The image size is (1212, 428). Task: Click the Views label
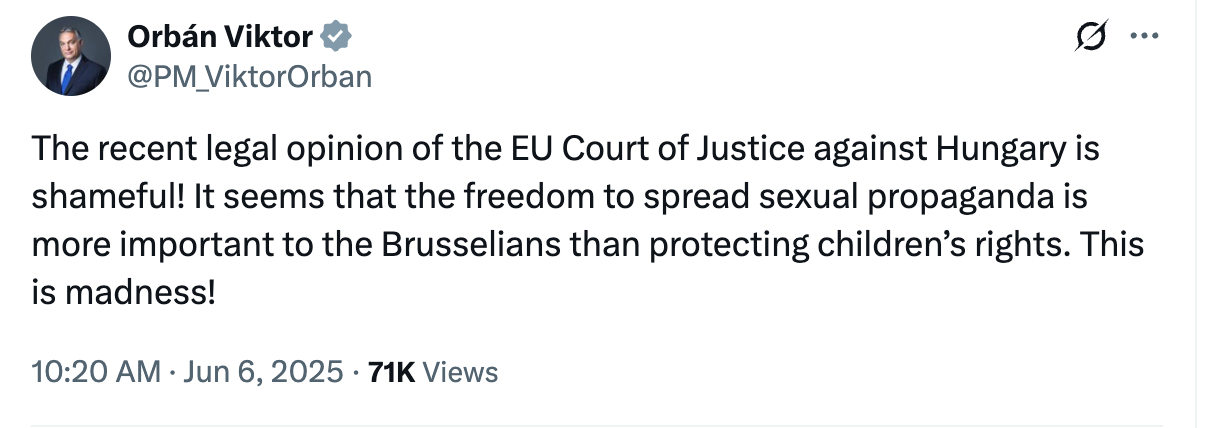point(460,372)
